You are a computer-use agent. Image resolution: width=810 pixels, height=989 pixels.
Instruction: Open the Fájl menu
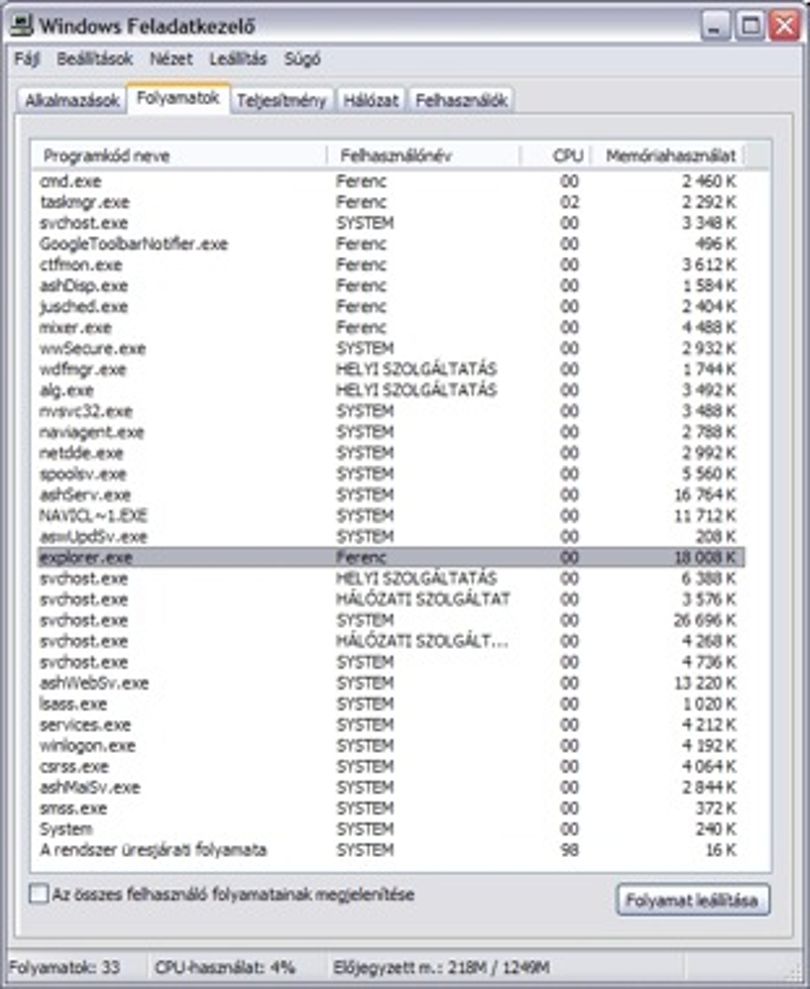point(26,59)
